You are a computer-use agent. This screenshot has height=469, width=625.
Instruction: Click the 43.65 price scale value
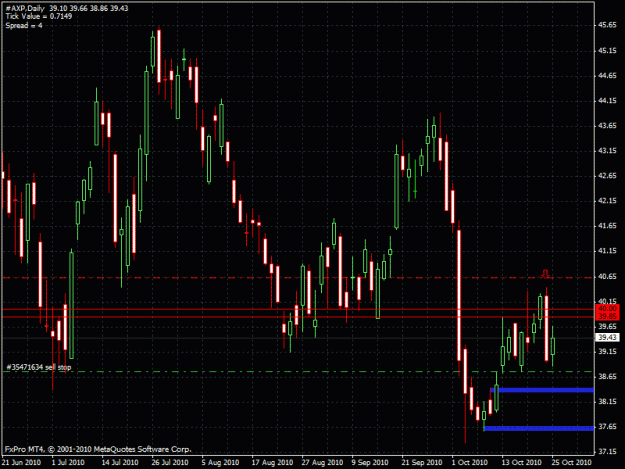pyautogui.click(x=607, y=126)
